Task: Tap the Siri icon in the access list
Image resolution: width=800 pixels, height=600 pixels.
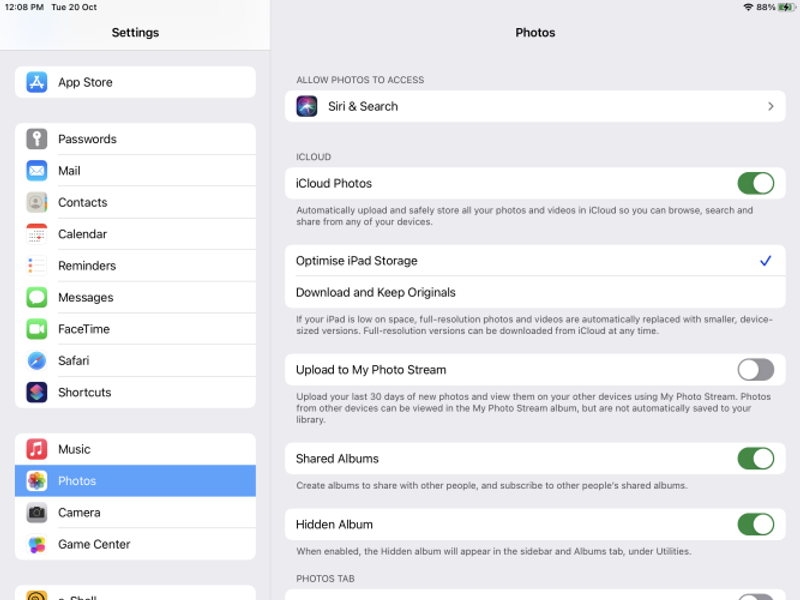Action: click(x=307, y=106)
